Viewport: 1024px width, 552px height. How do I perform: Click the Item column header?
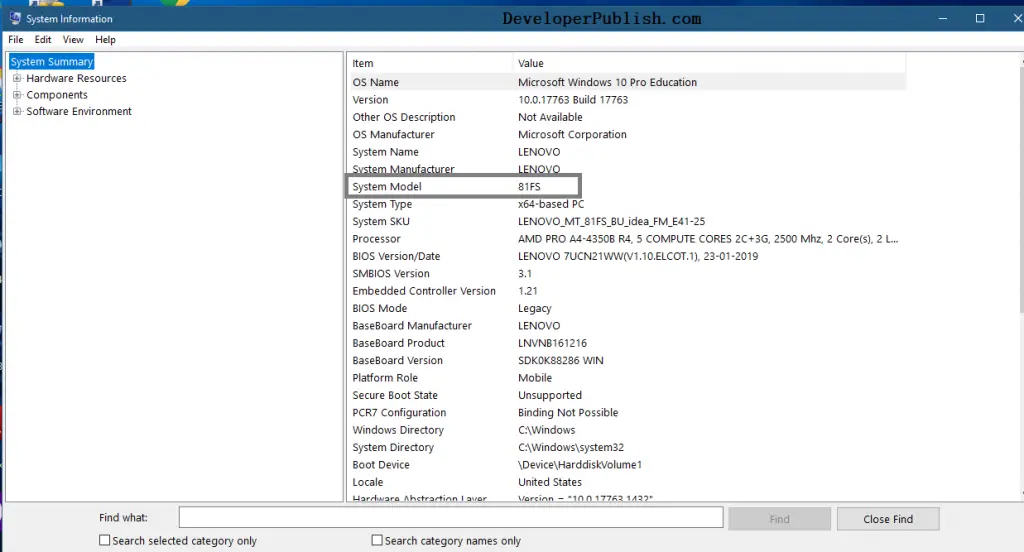coord(430,63)
